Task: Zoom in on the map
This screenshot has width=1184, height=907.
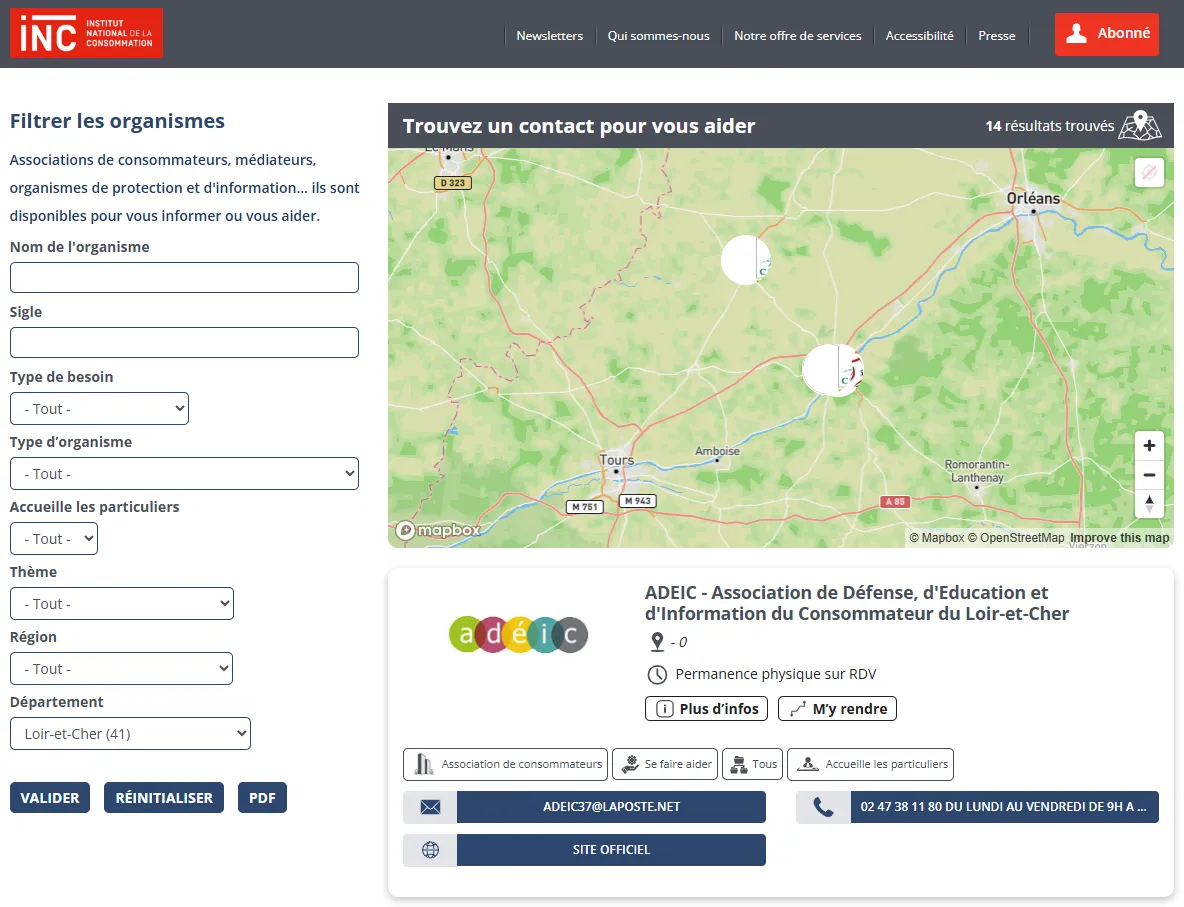Action: 1149,446
